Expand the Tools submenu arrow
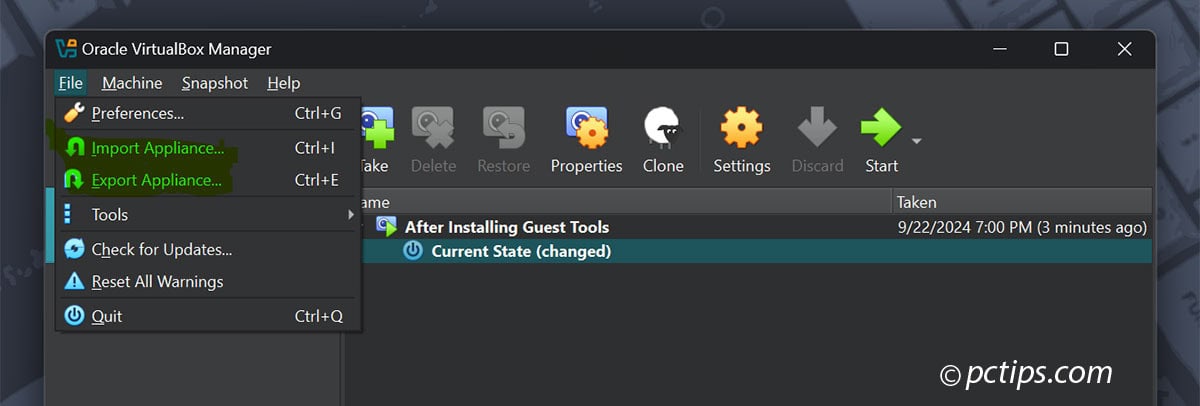This screenshot has height=406, width=1200. click(x=351, y=215)
